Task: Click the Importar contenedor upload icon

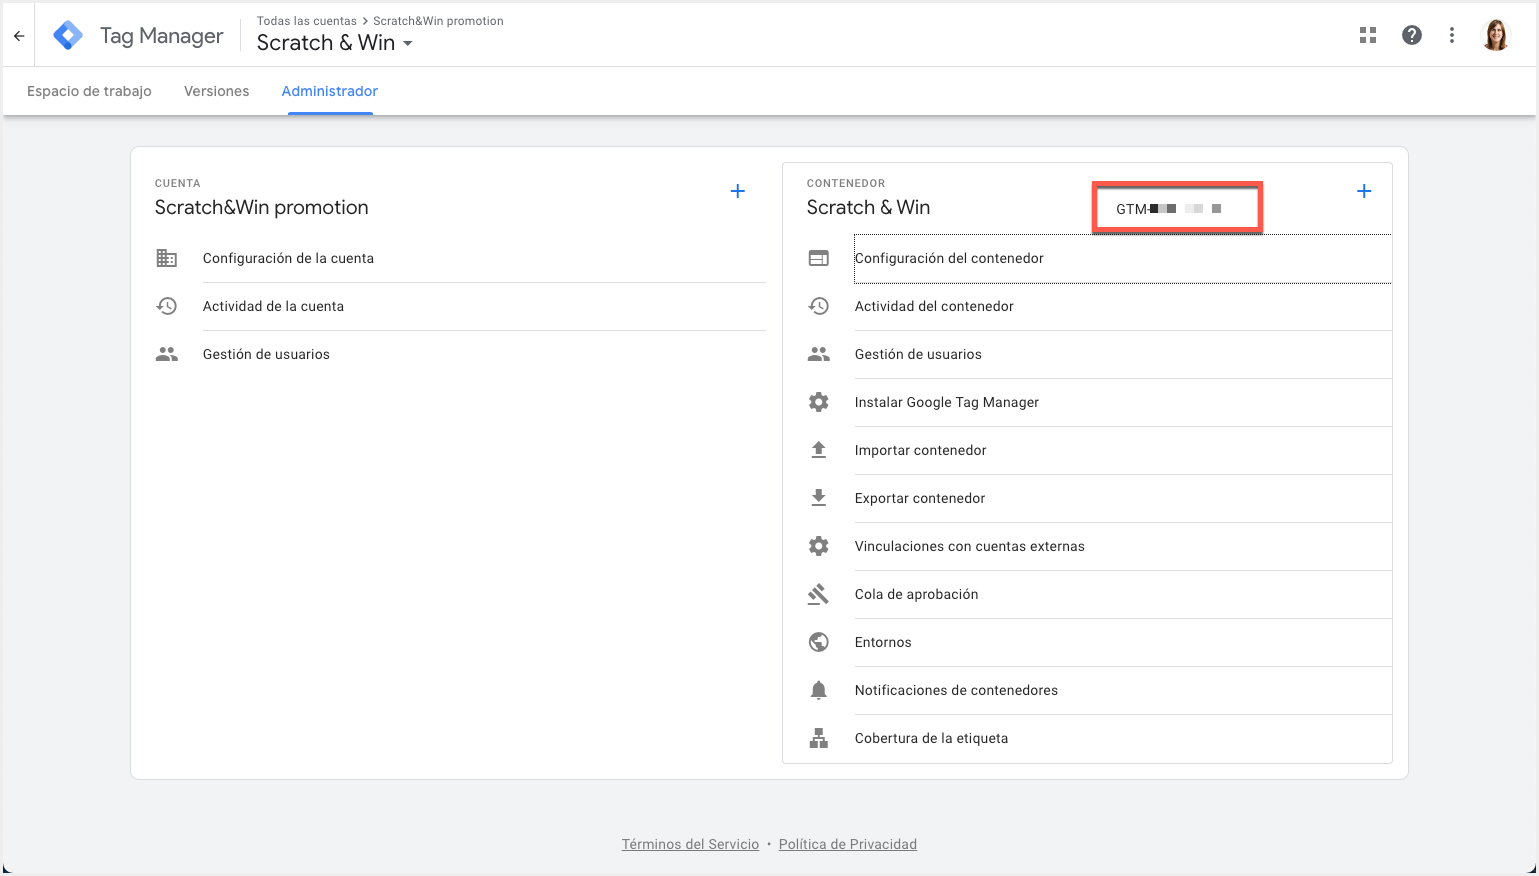Action: tap(819, 450)
